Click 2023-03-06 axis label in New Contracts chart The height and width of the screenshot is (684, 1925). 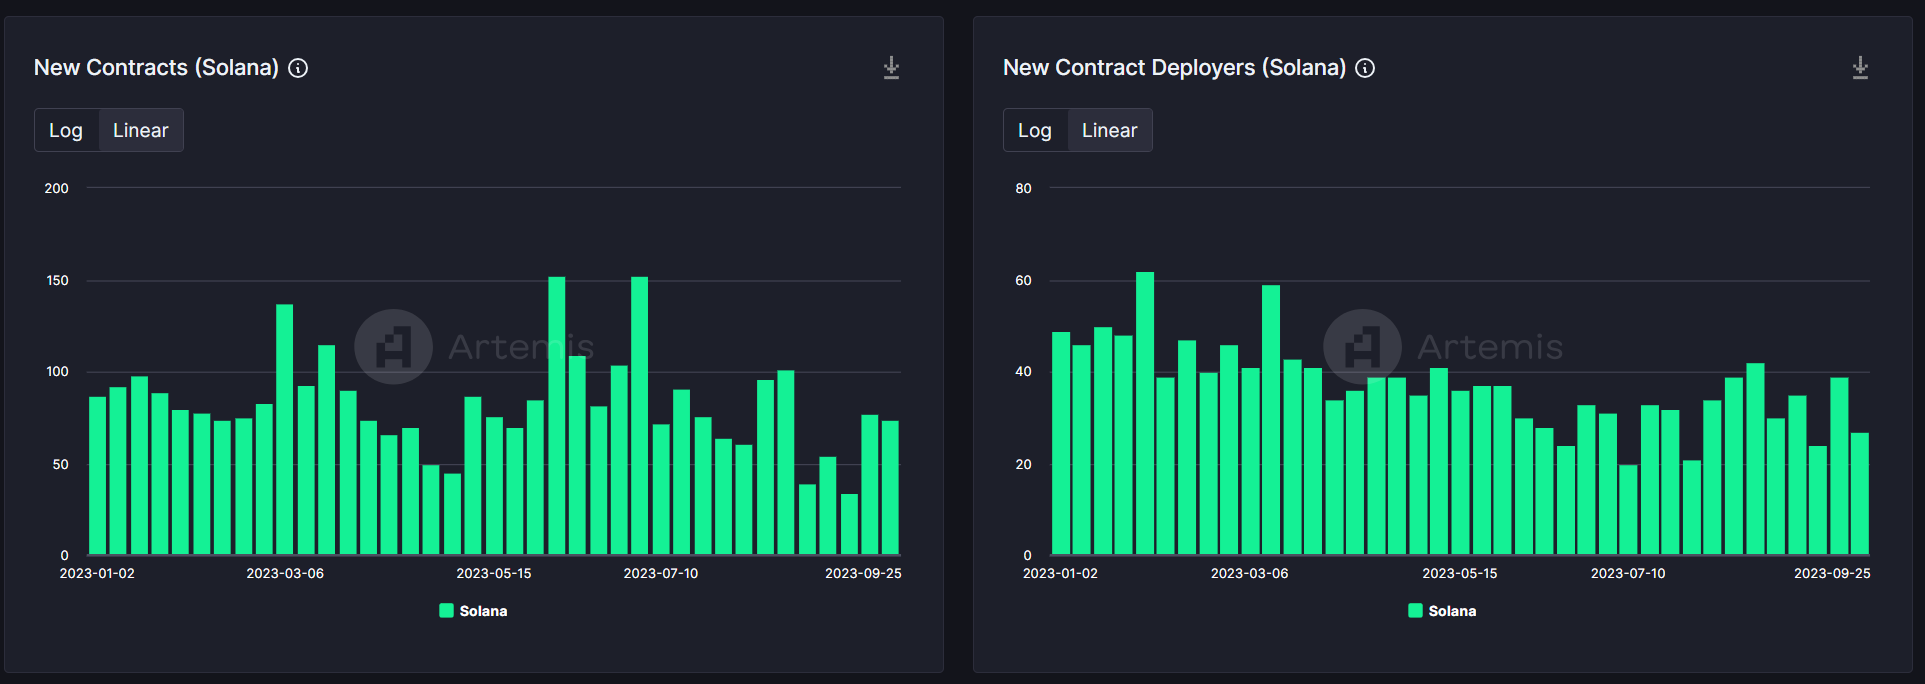[285, 573]
